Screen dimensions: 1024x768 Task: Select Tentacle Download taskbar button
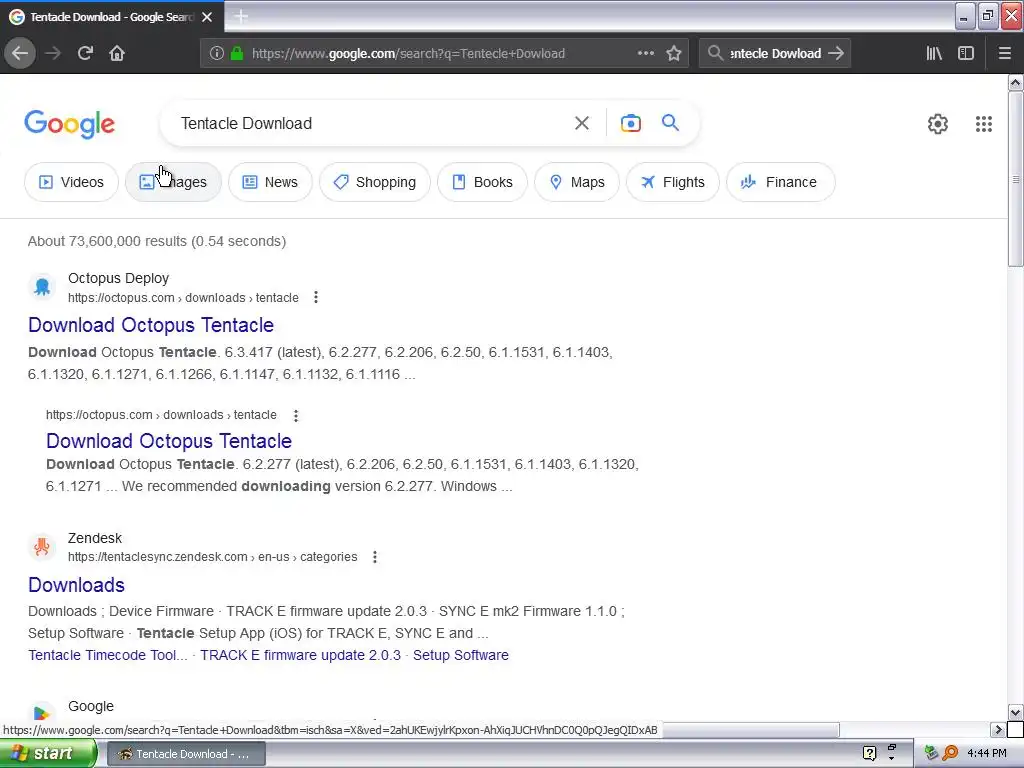pos(185,754)
